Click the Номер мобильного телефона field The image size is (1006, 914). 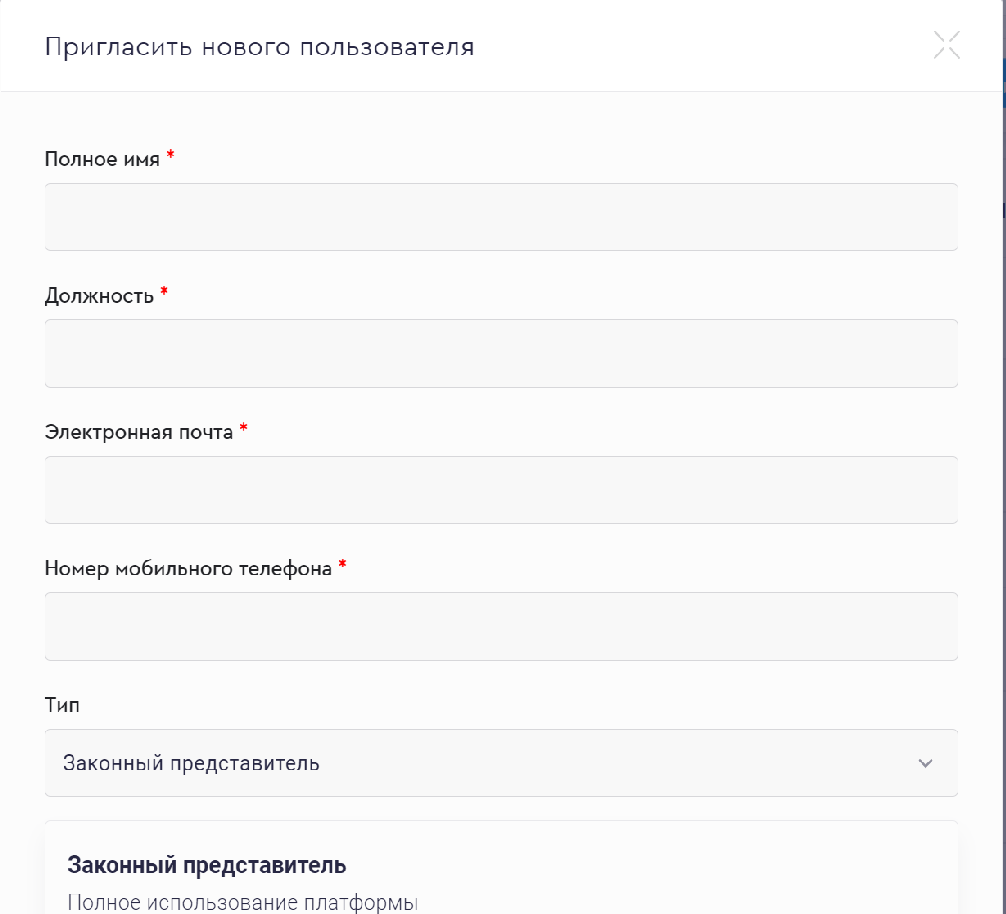coord(501,627)
